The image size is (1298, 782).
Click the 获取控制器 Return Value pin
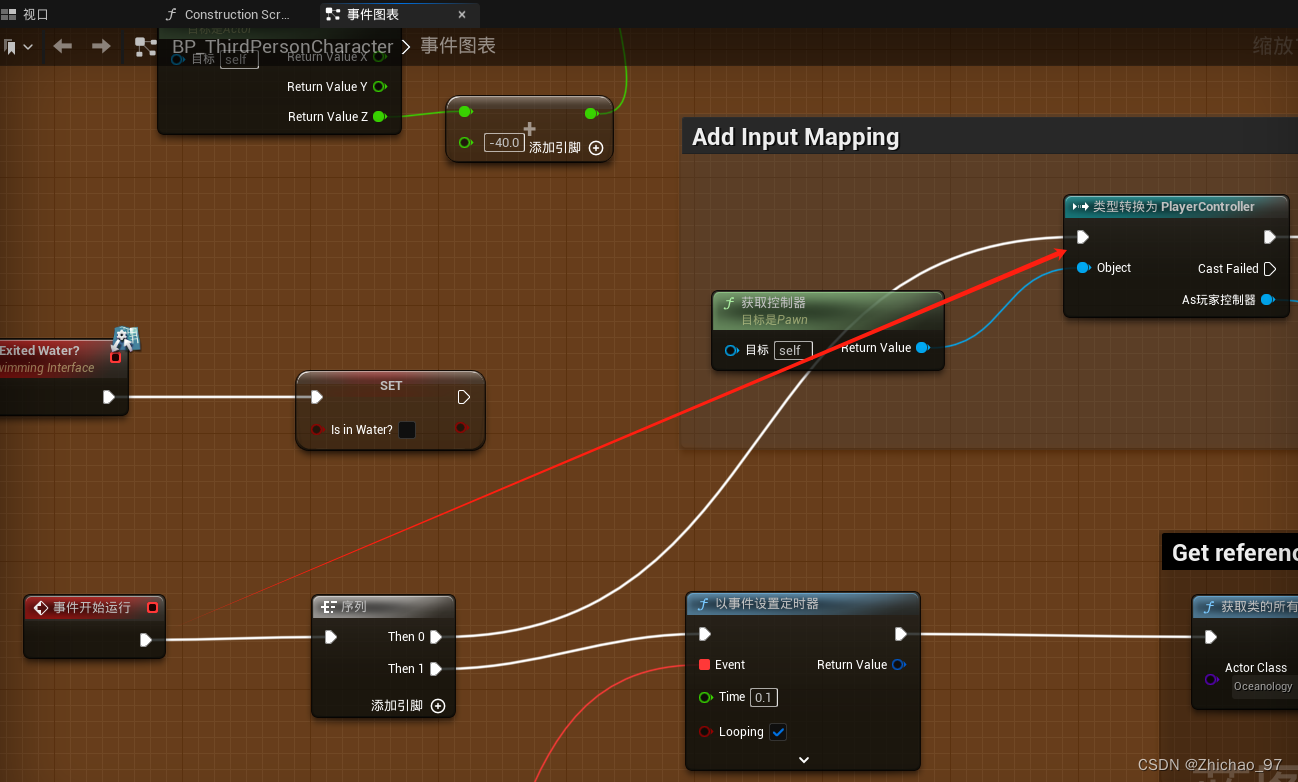(922, 348)
